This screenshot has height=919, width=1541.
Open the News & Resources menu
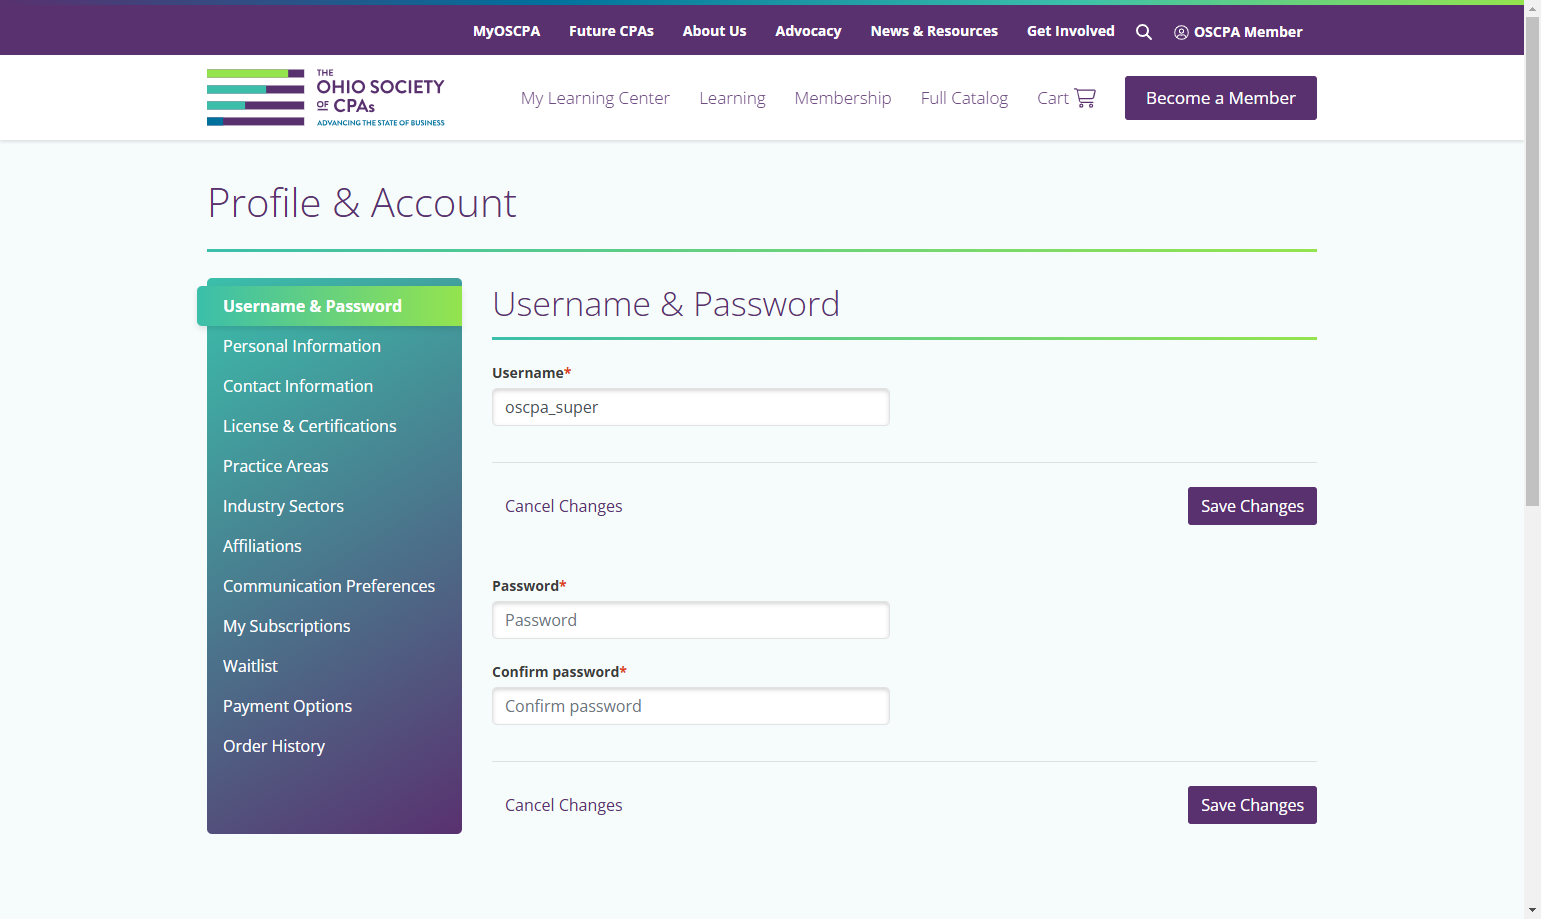point(934,31)
